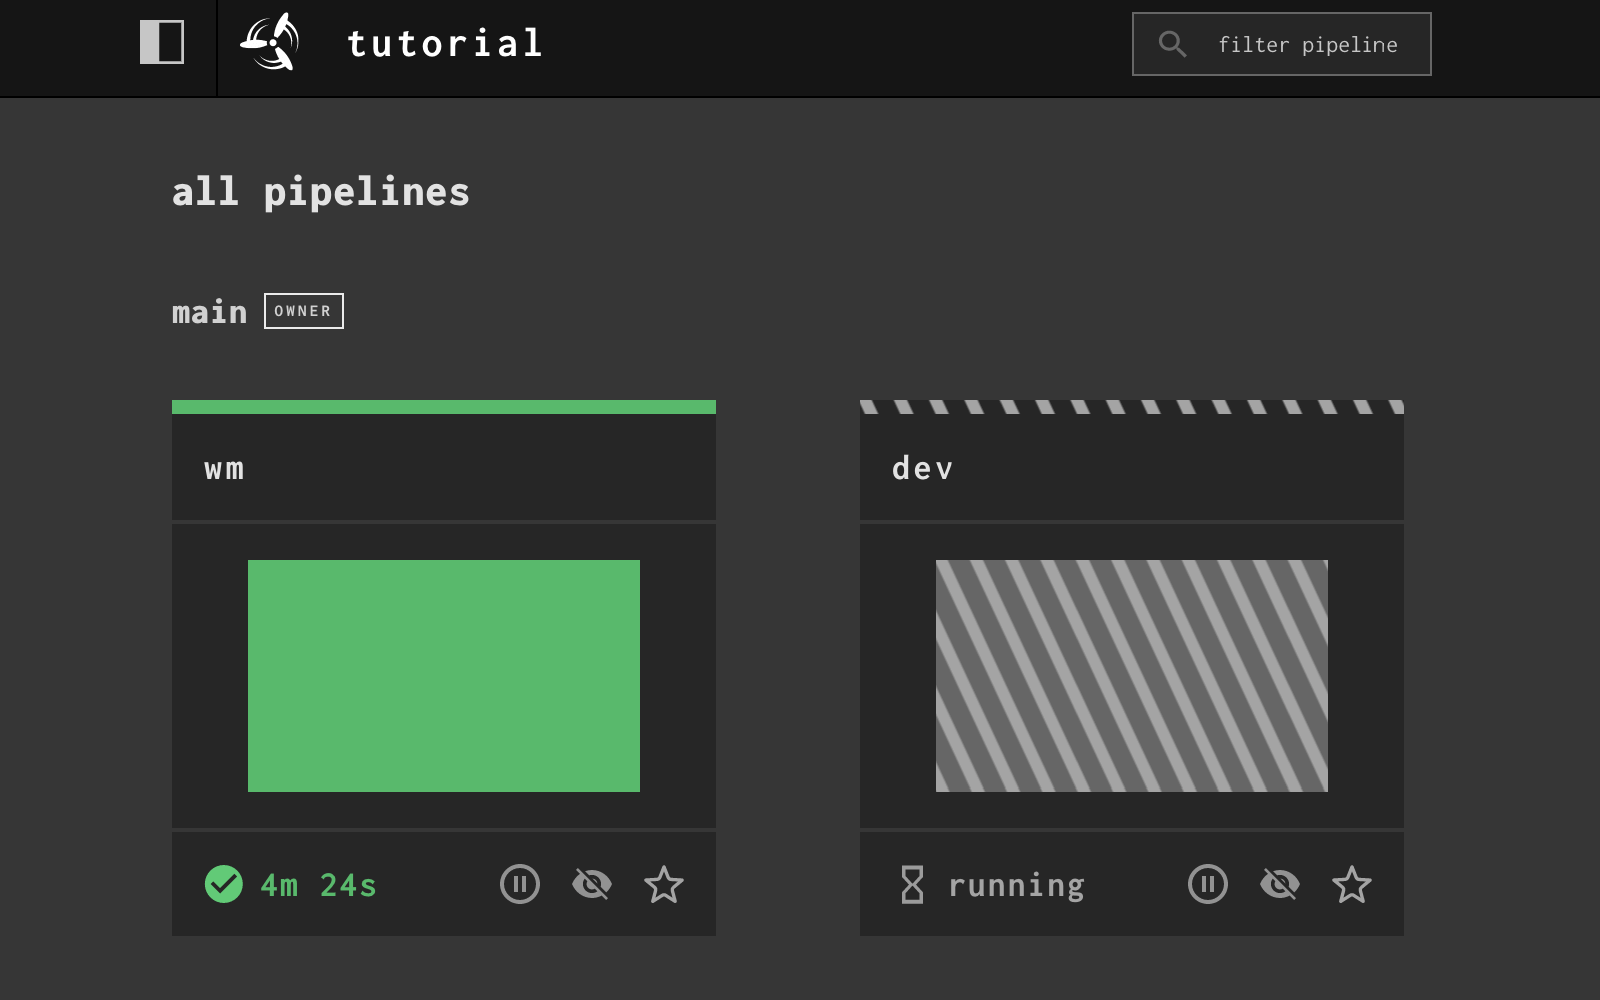The width and height of the screenshot is (1600, 1000).
Task: Hide the wm pipeline using the eye icon
Action: click(x=592, y=884)
